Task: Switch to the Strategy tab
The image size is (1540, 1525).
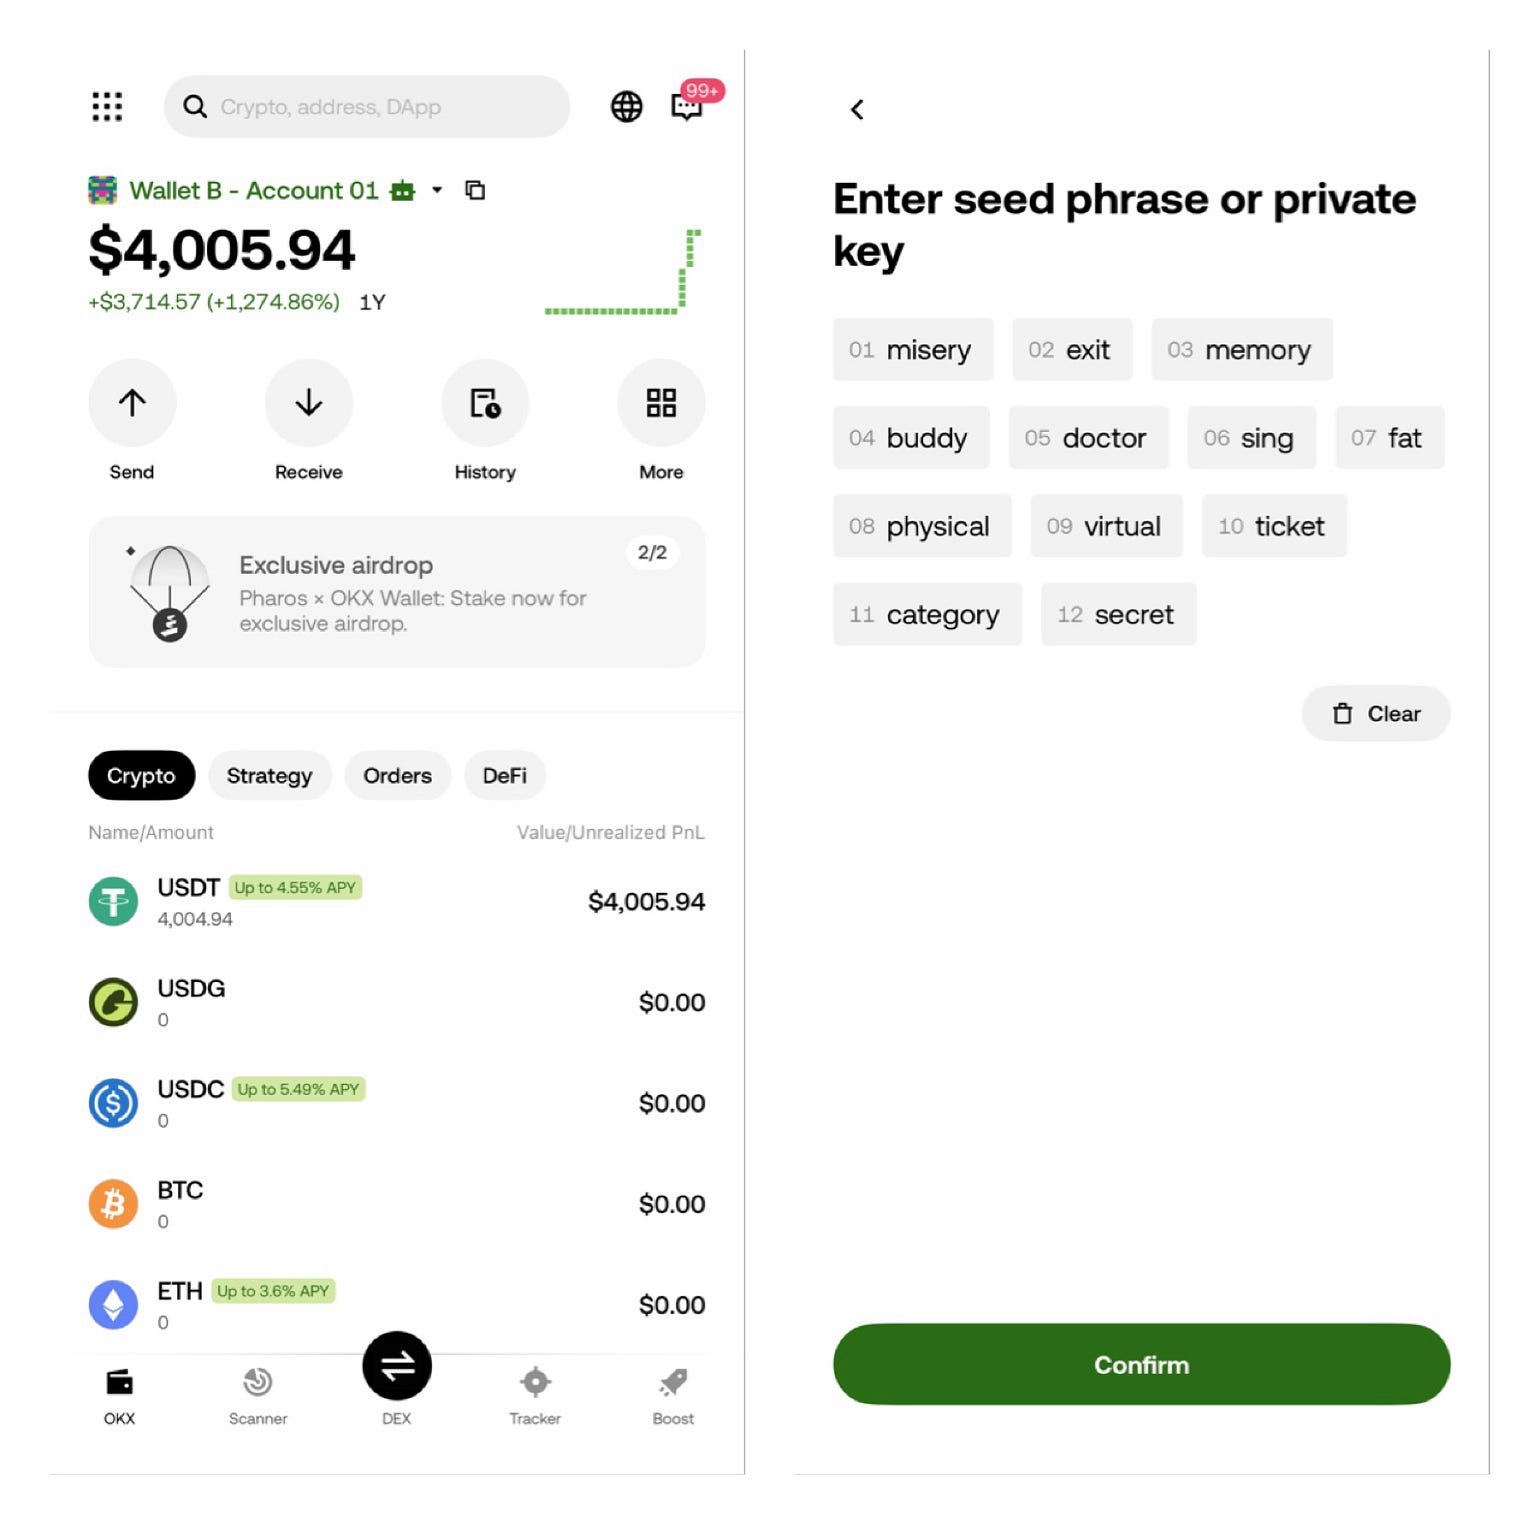Action: (269, 775)
